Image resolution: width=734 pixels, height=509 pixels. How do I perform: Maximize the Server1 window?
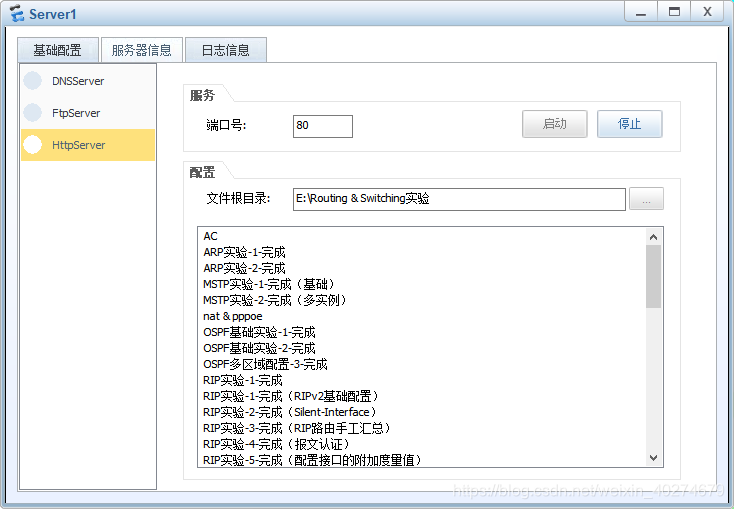tap(674, 12)
